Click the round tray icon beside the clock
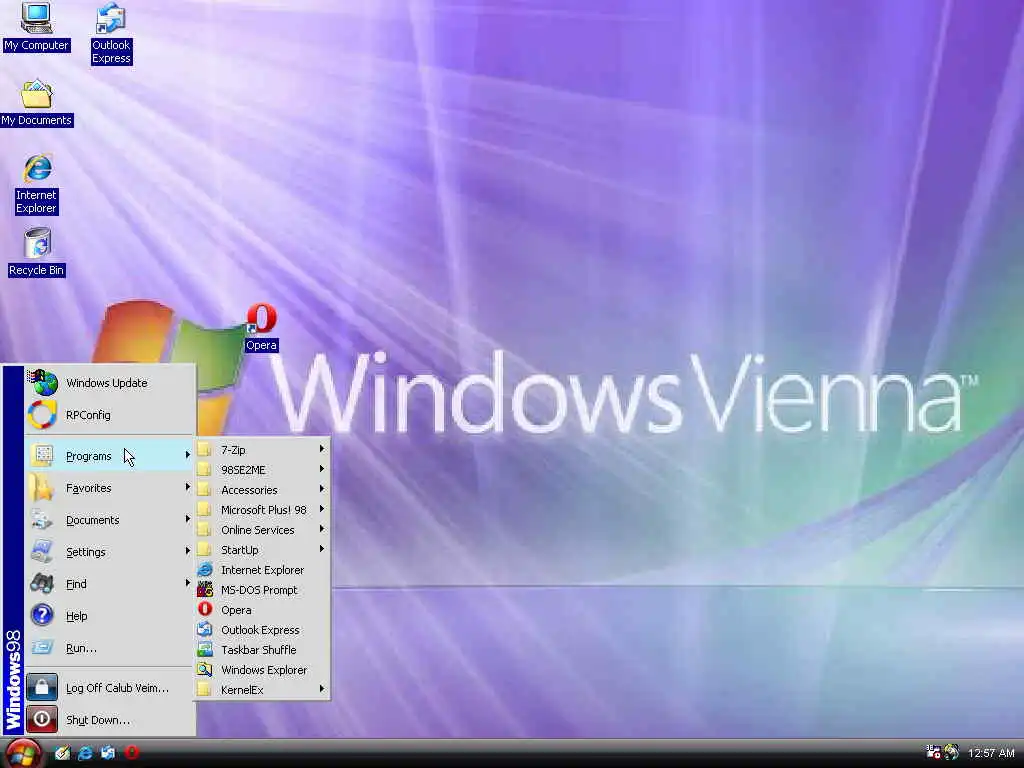Image resolution: width=1024 pixels, height=768 pixels. [x=952, y=752]
